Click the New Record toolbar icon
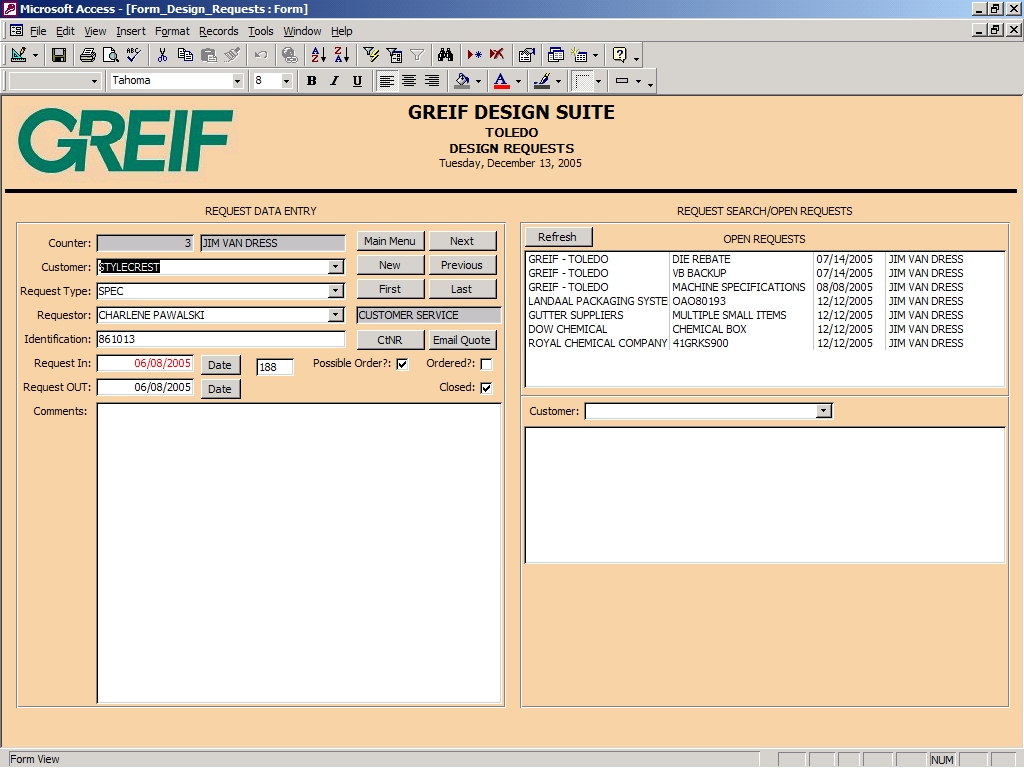This screenshot has height=768, width=1024. [474, 55]
